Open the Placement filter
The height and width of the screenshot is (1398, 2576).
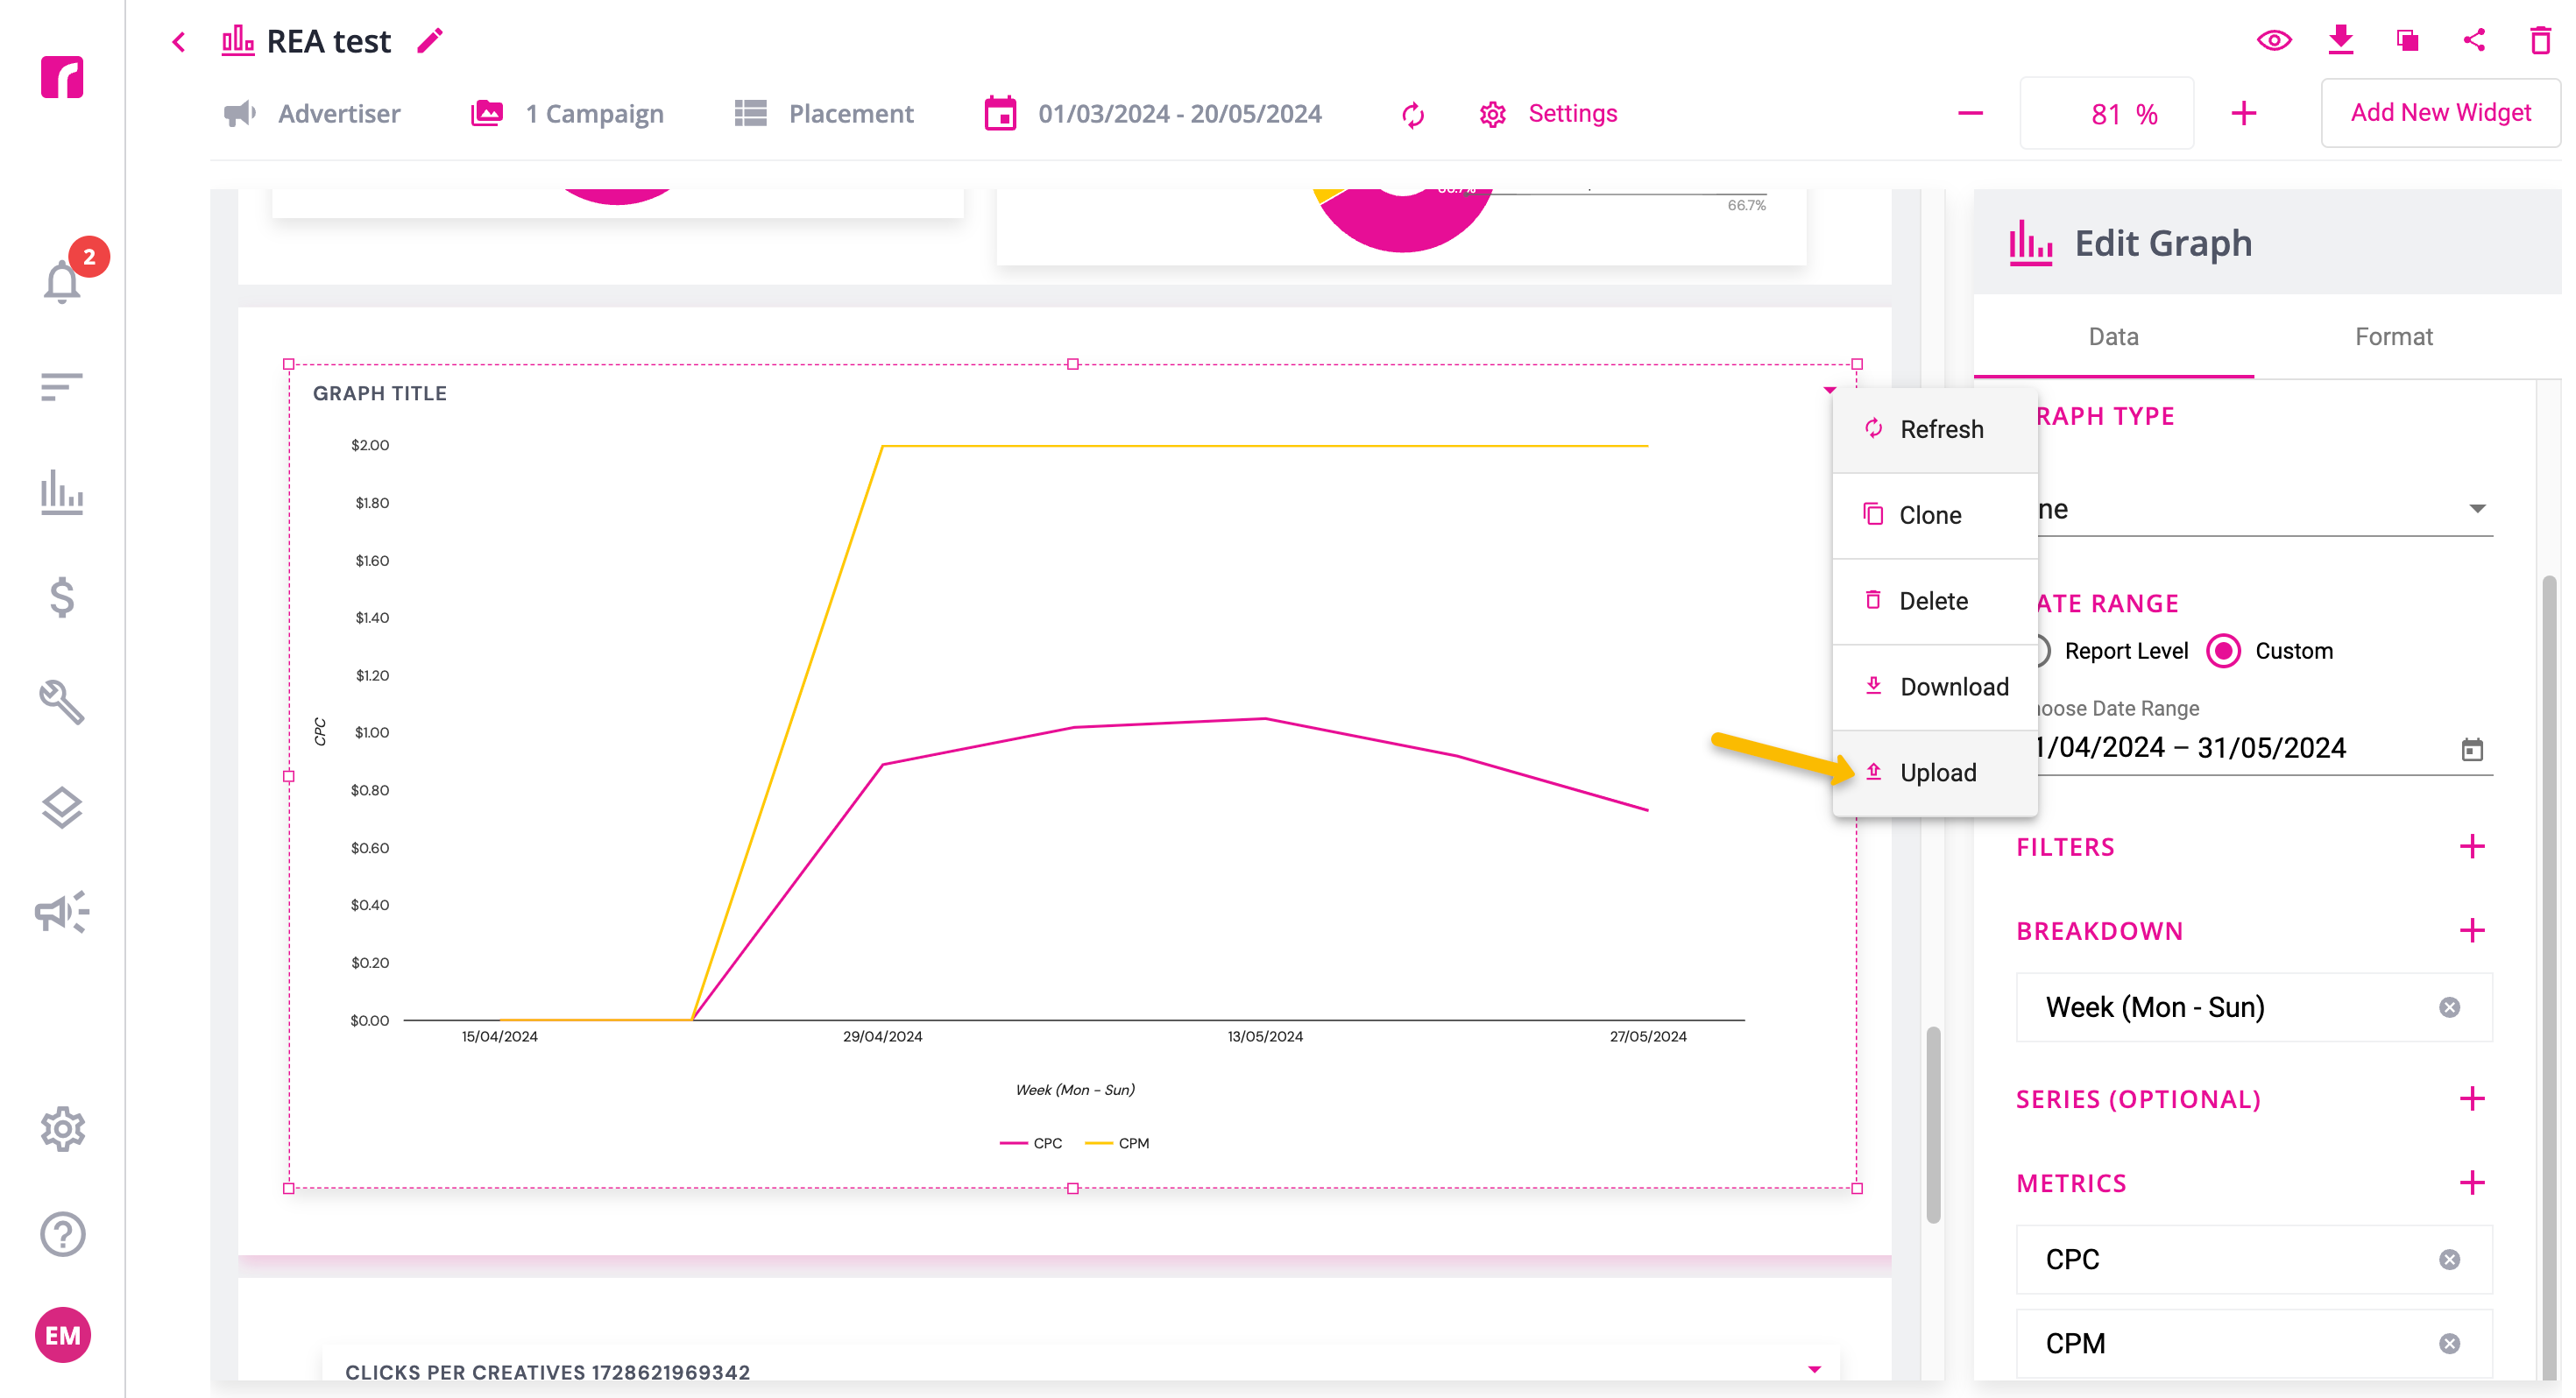(824, 114)
